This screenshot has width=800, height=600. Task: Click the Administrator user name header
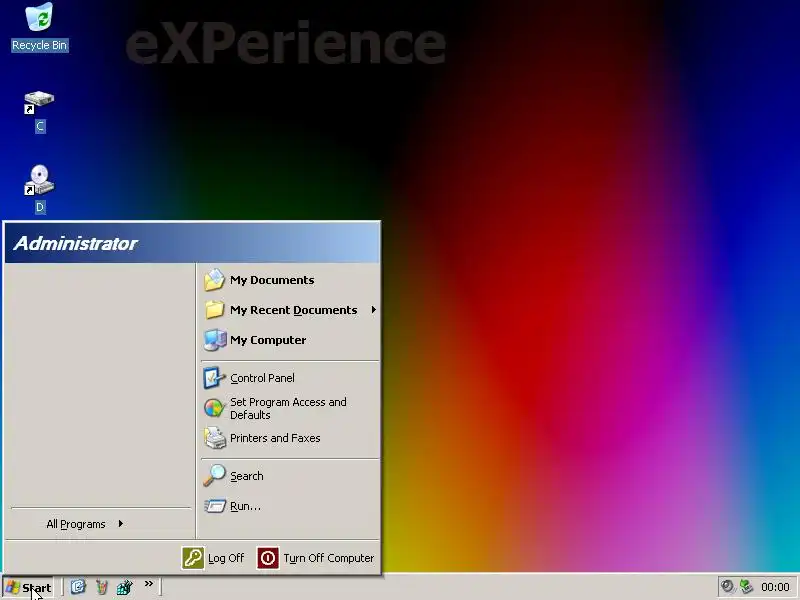76,243
